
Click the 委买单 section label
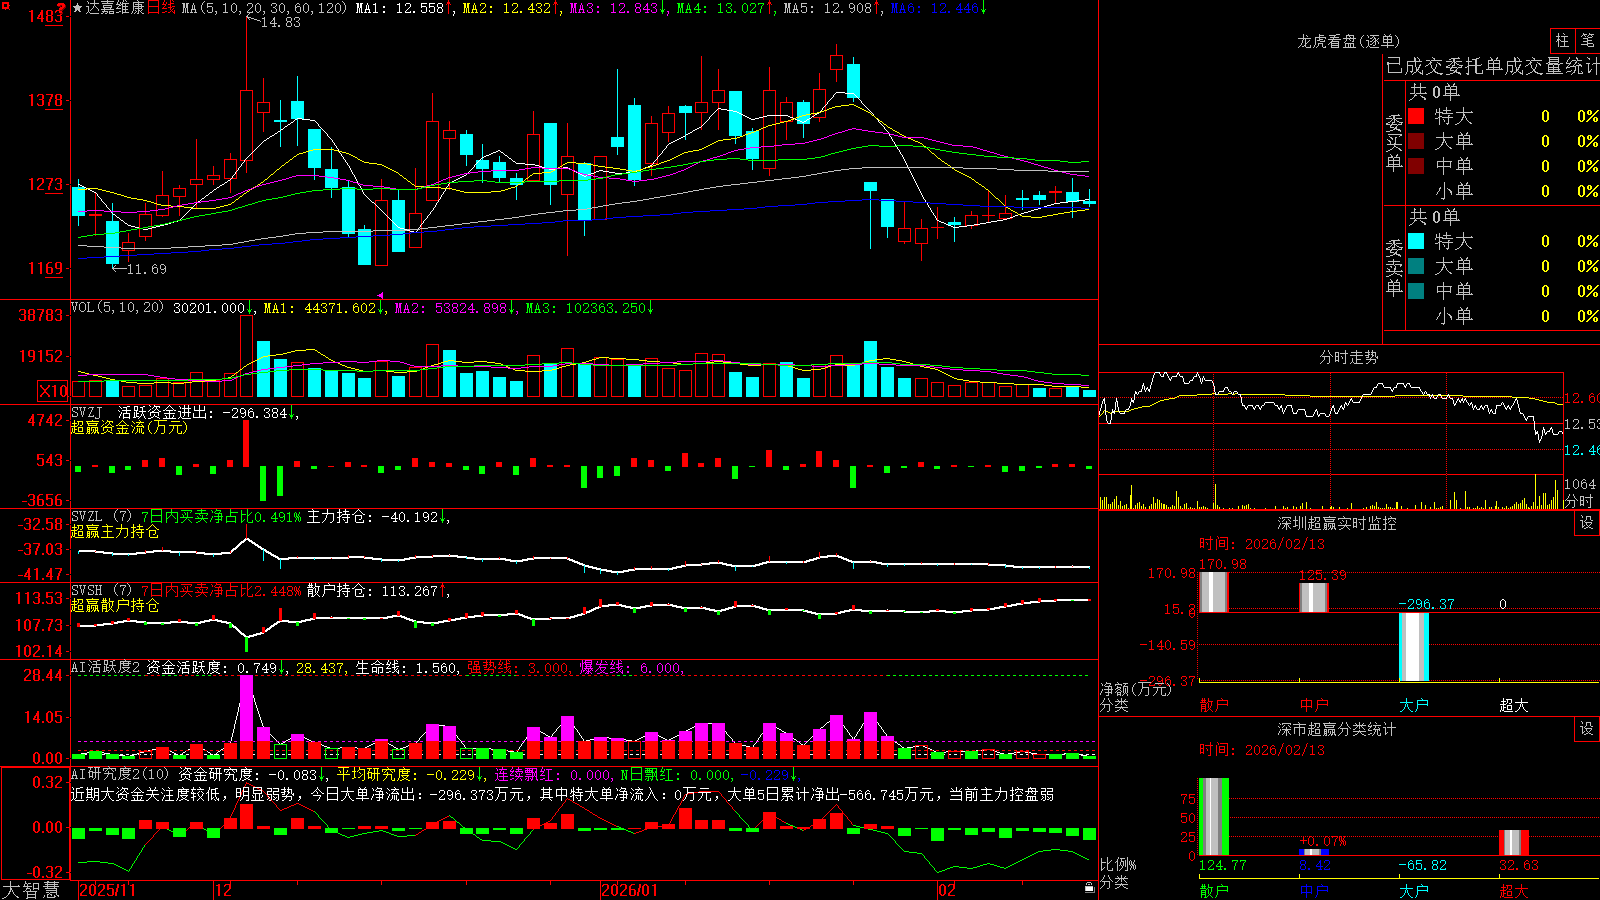click(1394, 141)
